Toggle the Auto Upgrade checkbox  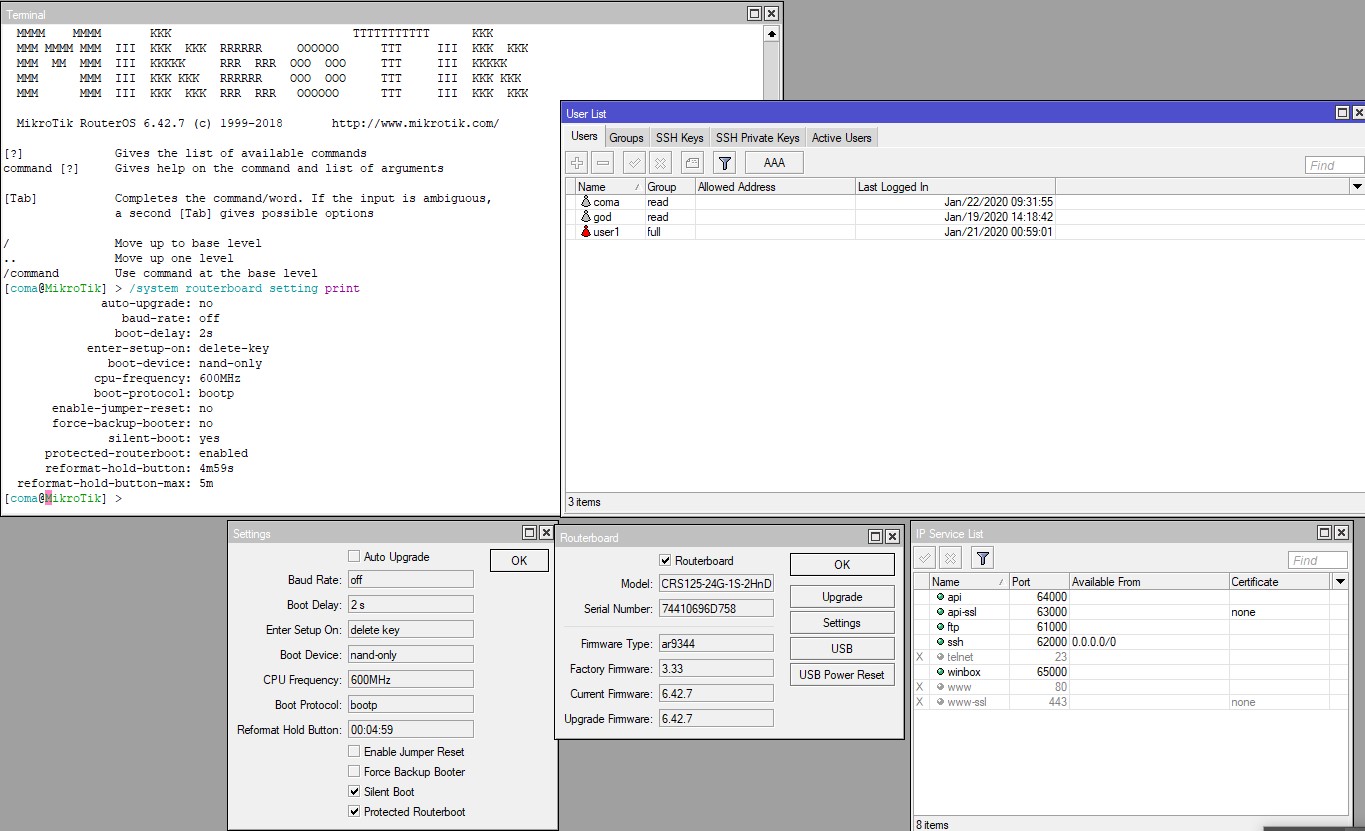[x=354, y=556]
